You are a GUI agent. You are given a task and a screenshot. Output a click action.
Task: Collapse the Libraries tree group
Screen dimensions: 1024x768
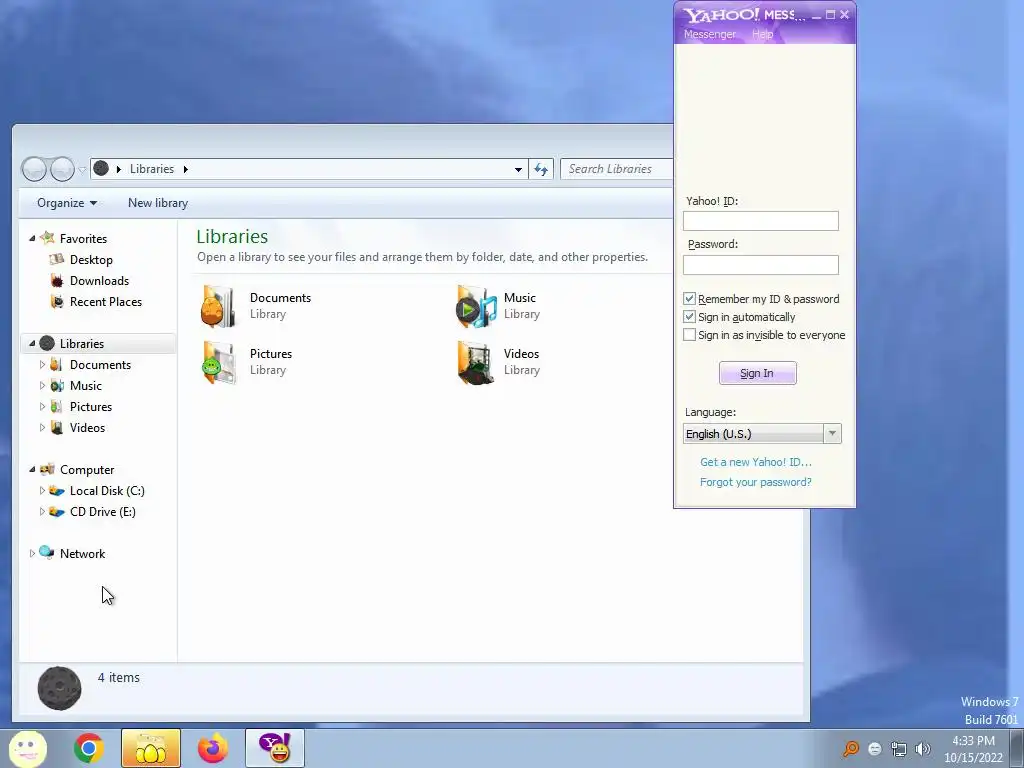point(32,344)
